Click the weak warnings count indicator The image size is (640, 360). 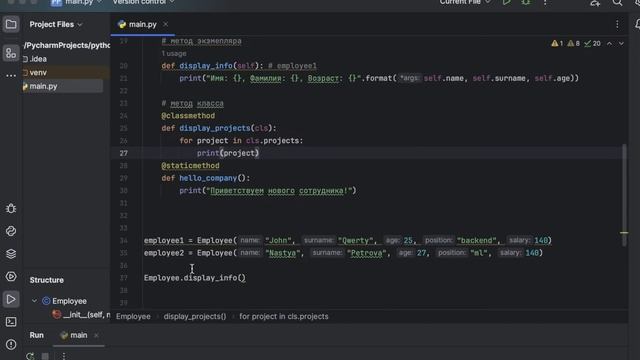573,43
